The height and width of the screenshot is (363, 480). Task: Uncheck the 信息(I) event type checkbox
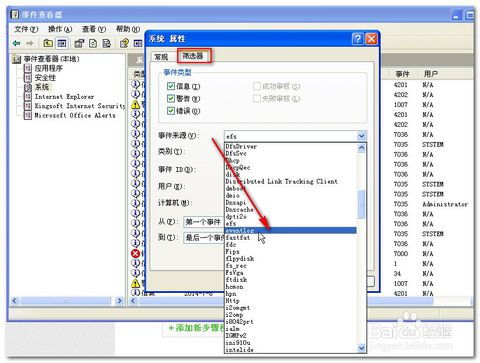tap(171, 86)
